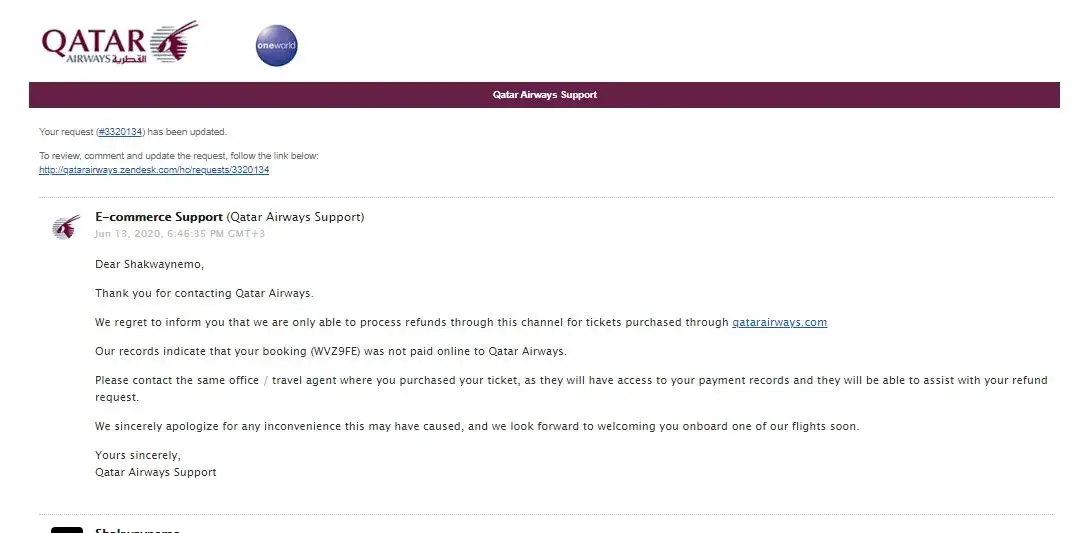Click the maroon Qatar Airways Support banner
The width and height of the screenshot is (1075, 533).
pyautogui.click(x=544, y=95)
